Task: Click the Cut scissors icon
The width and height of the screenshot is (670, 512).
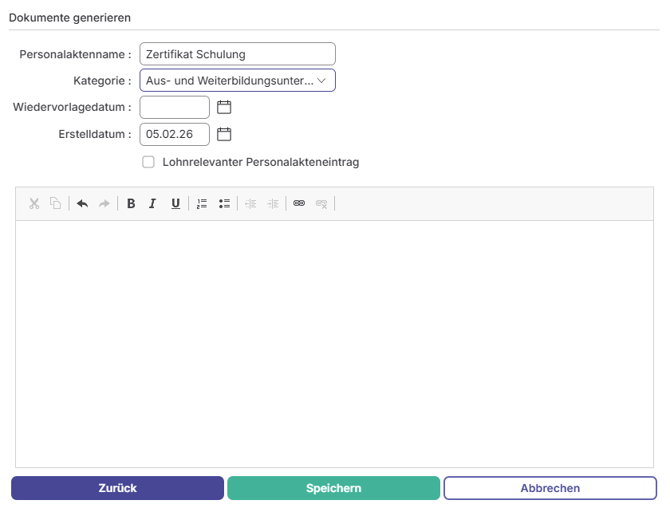Action: (34, 204)
